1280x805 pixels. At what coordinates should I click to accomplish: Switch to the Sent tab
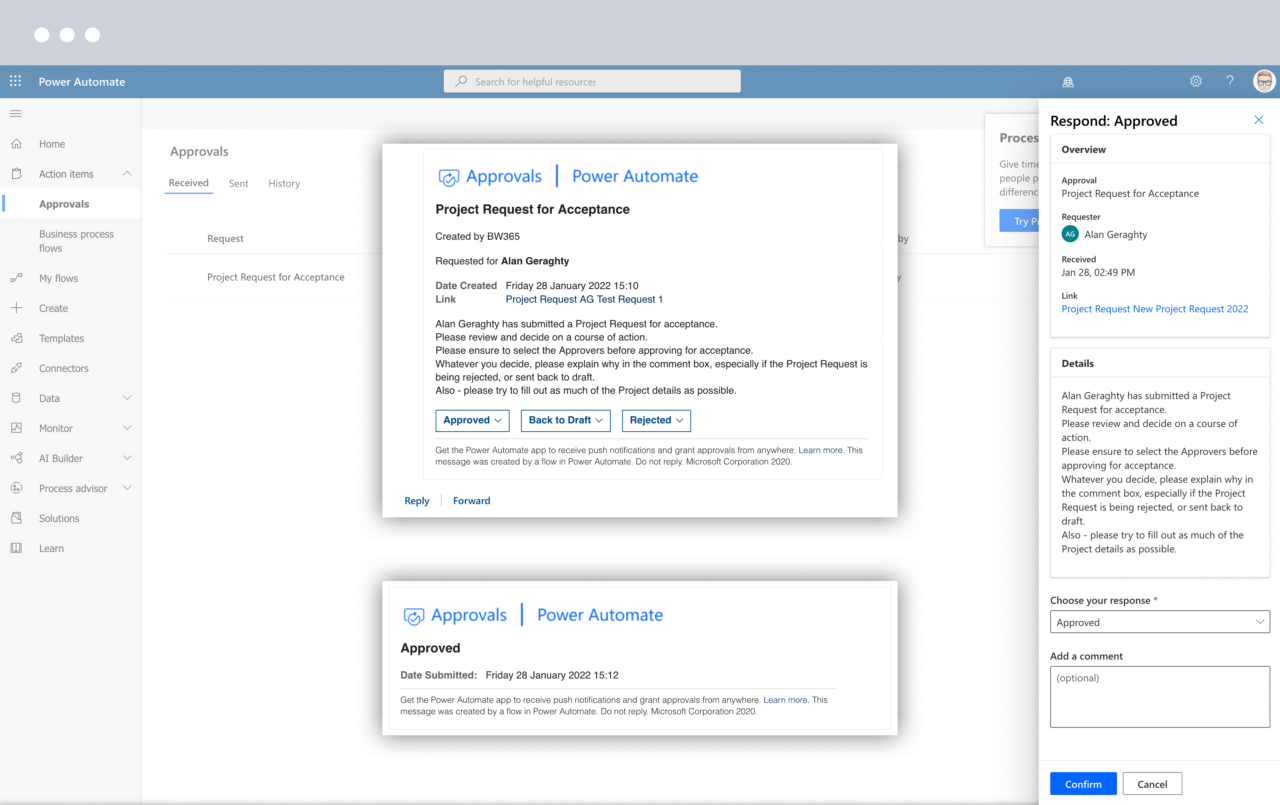pos(238,183)
